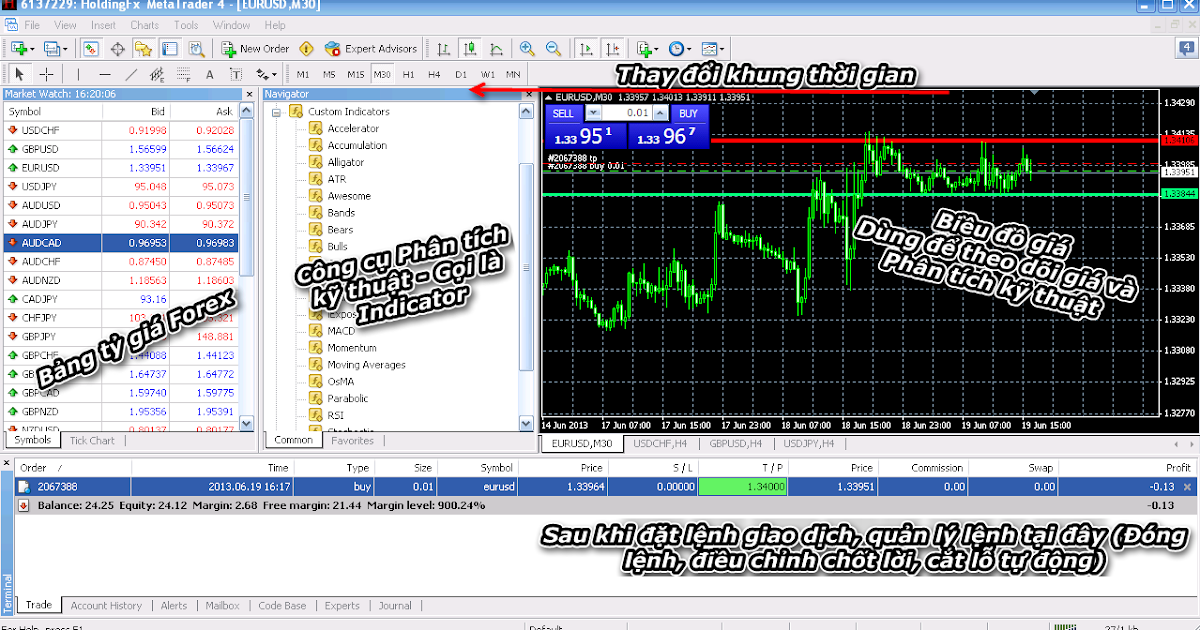Toggle the Navigator star-folder icon

pos(144,48)
